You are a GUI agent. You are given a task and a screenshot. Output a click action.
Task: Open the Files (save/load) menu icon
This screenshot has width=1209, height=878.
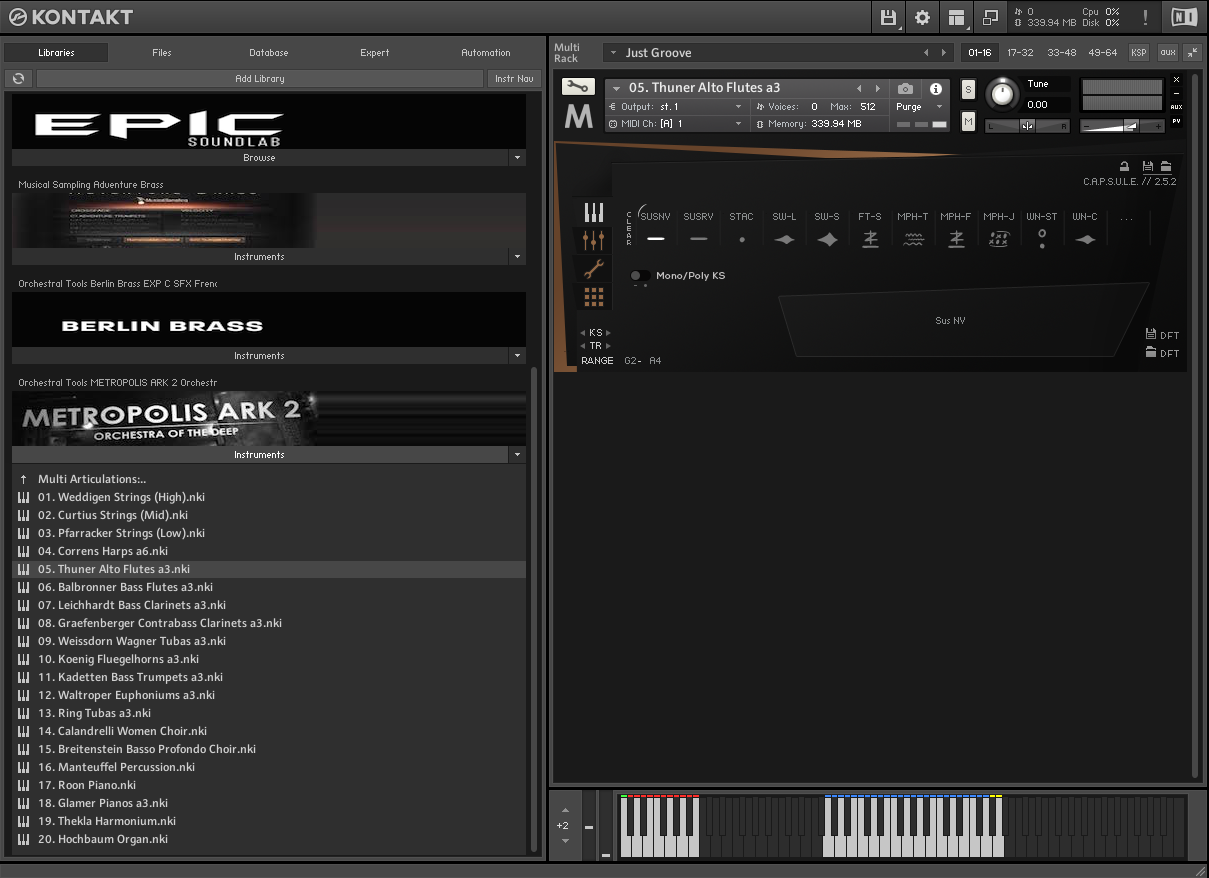pos(888,17)
